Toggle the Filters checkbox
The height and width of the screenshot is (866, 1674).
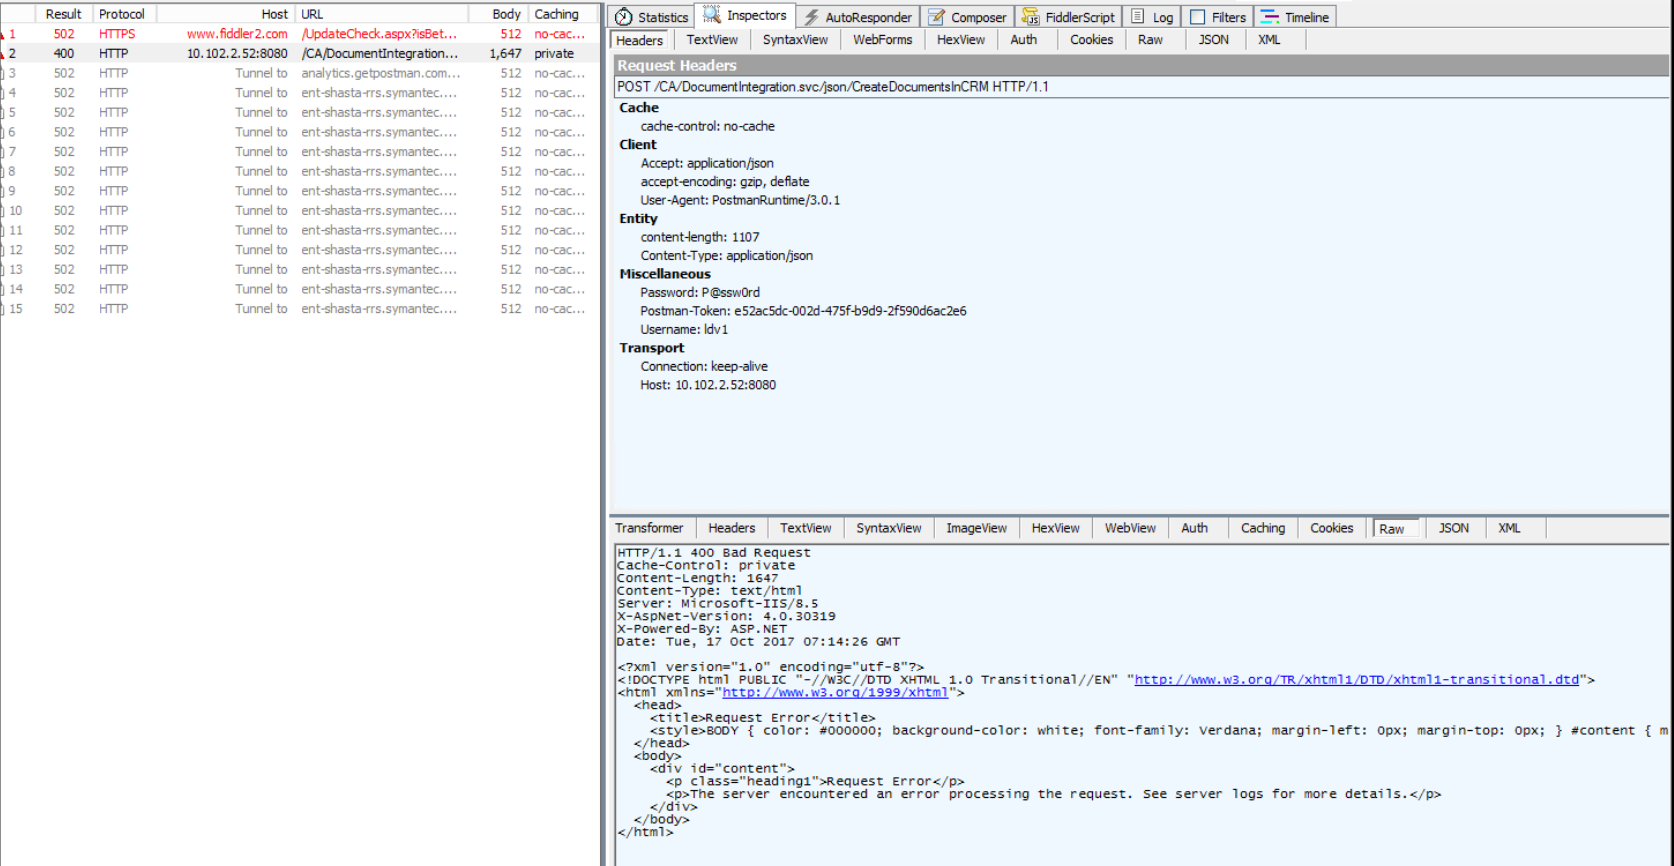tap(1197, 17)
